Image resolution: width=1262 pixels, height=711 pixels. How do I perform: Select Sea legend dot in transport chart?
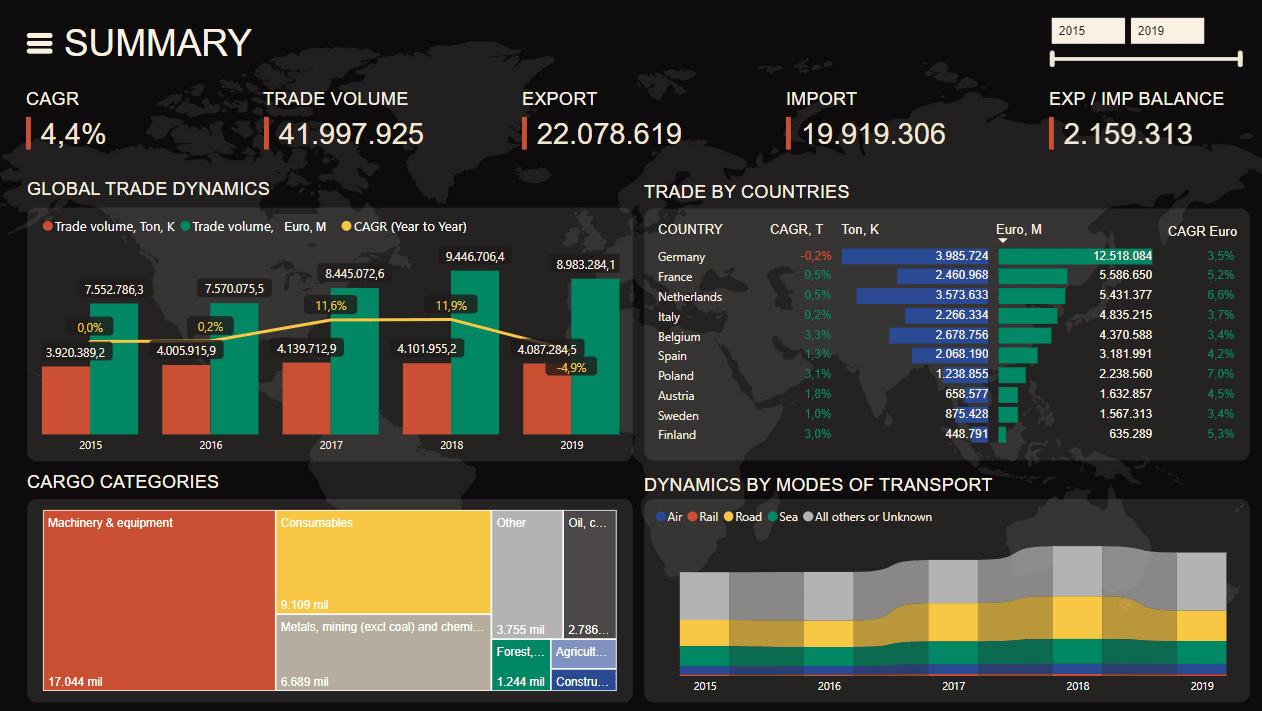point(773,517)
